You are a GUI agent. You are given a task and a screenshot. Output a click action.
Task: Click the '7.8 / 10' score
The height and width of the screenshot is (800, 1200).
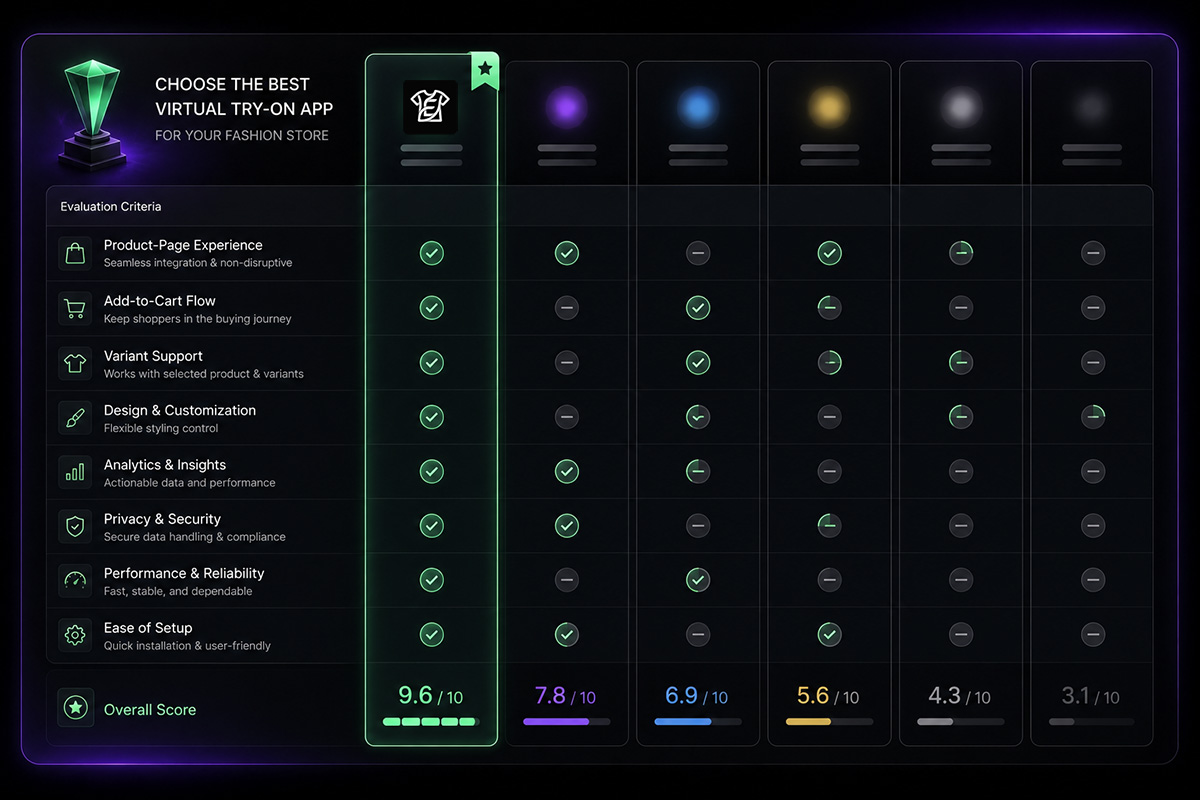pyautogui.click(x=567, y=696)
